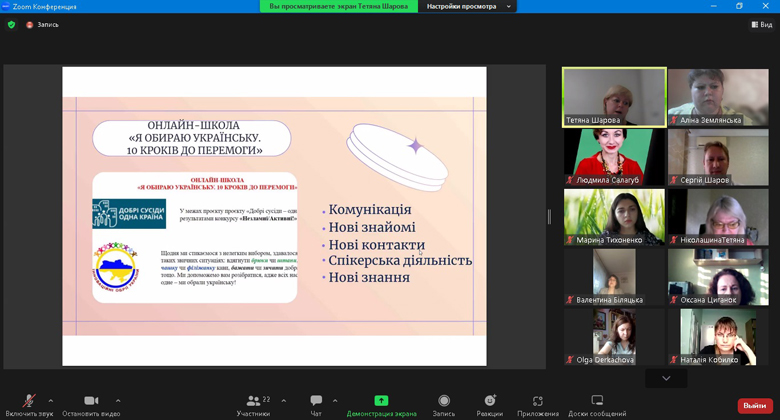780x420 pixels.
Task: Select Olga Derkachova video tile
Action: click(x=614, y=337)
